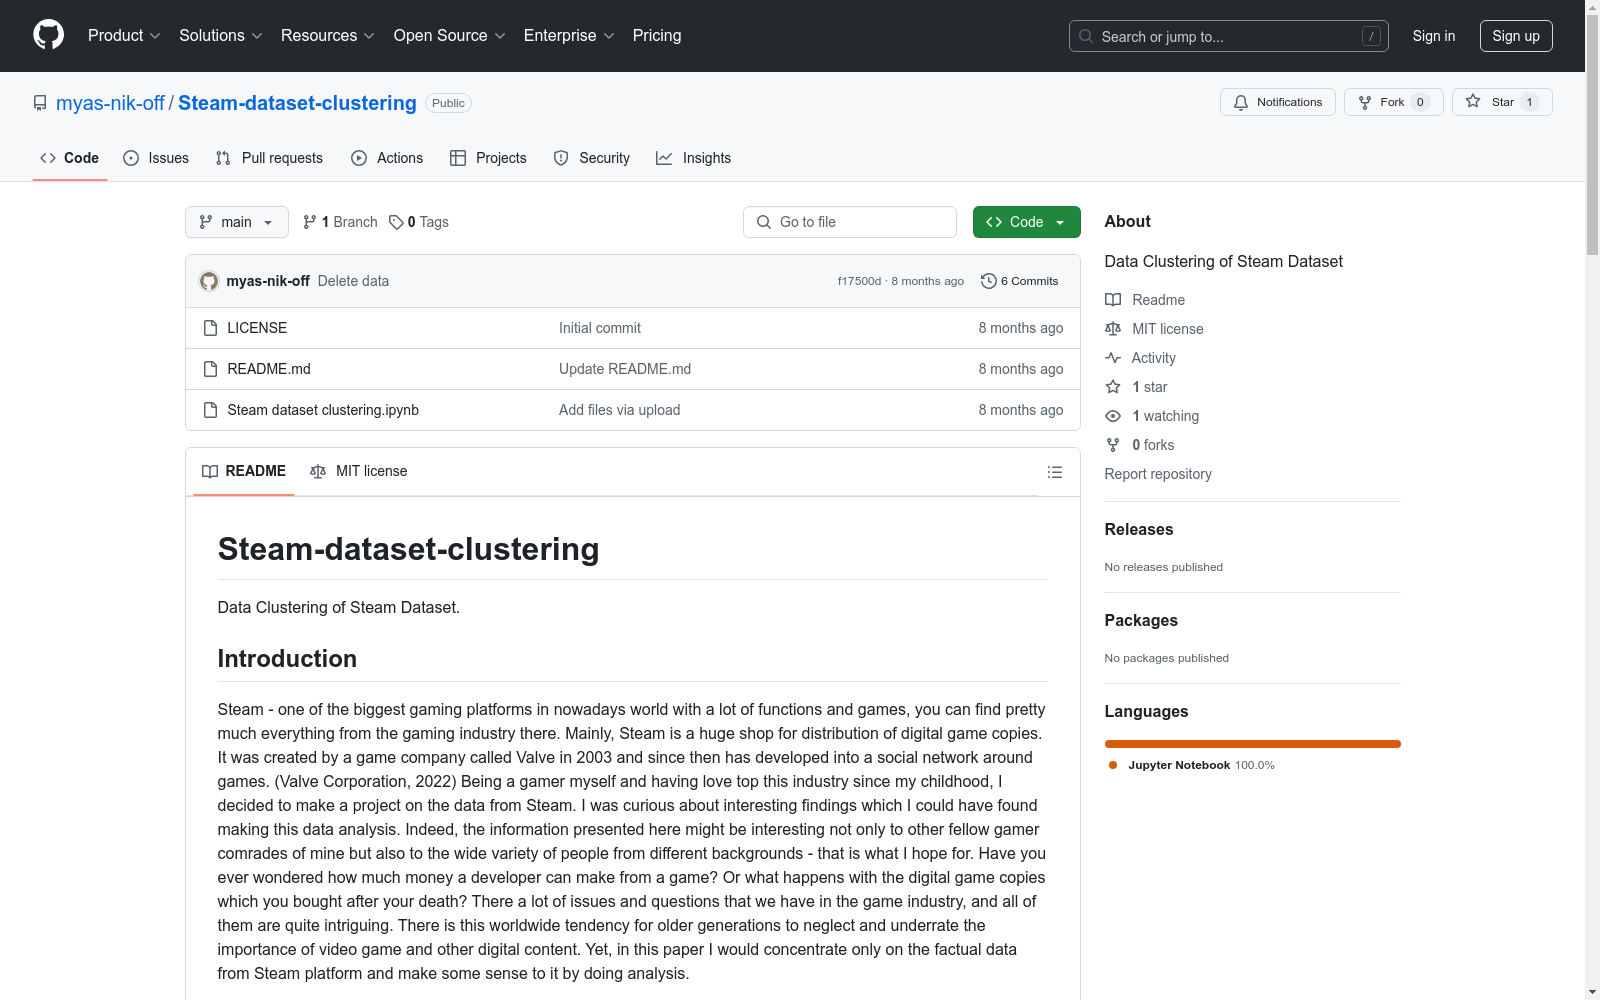
Task: View the 0 Tags link
Action: click(x=419, y=222)
